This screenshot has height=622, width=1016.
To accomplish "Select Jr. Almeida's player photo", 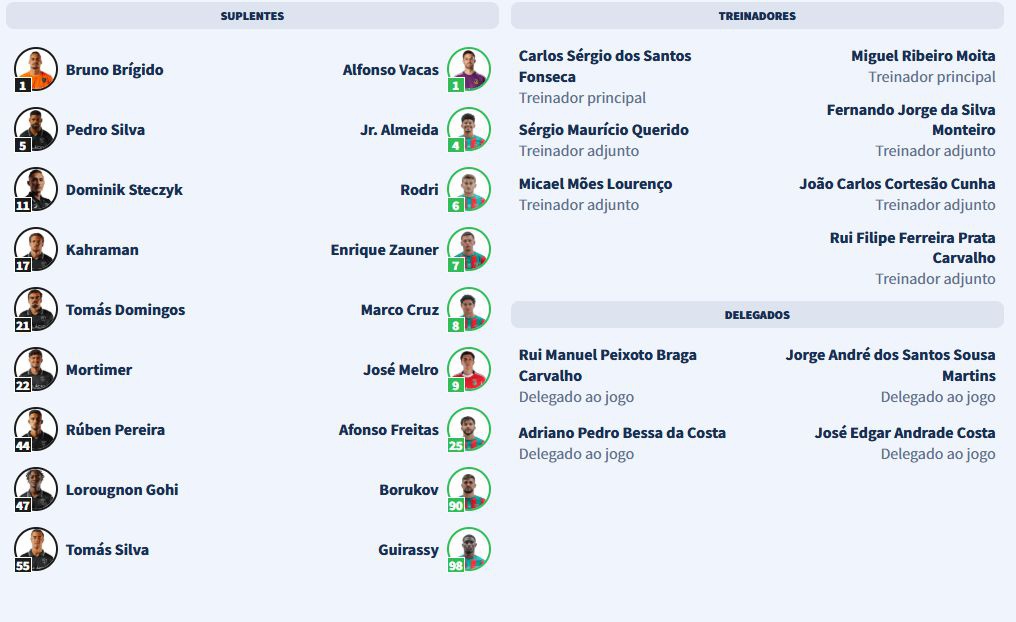I will tap(468, 129).
